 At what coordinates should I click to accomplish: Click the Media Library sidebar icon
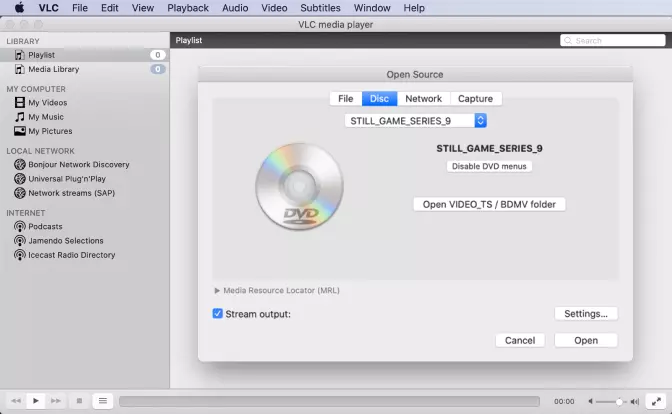click(20, 69)
